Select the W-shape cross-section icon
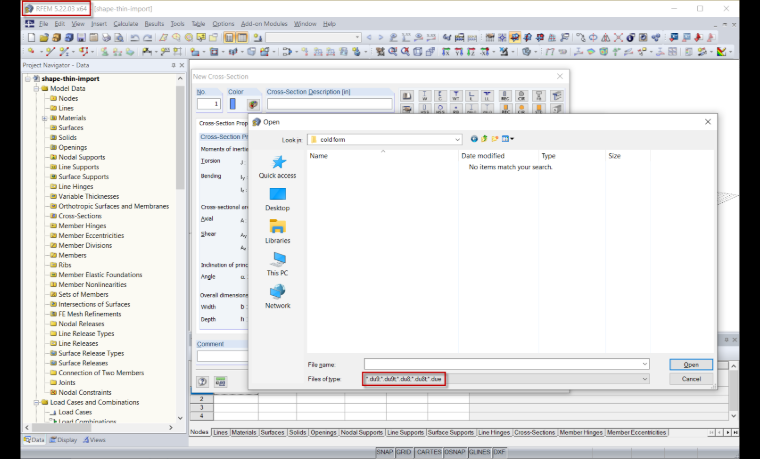Screen dimensions: 760x459 coord(425,96)
